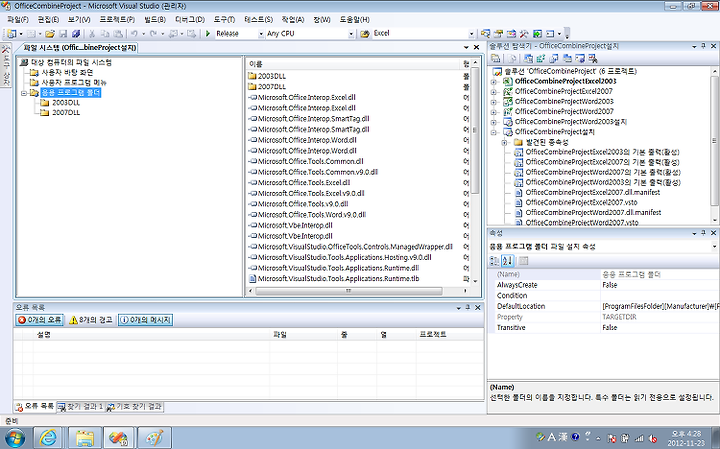
Task: Collapse the OfficeCombineProject설치 project node
Action: pos(494,132)
